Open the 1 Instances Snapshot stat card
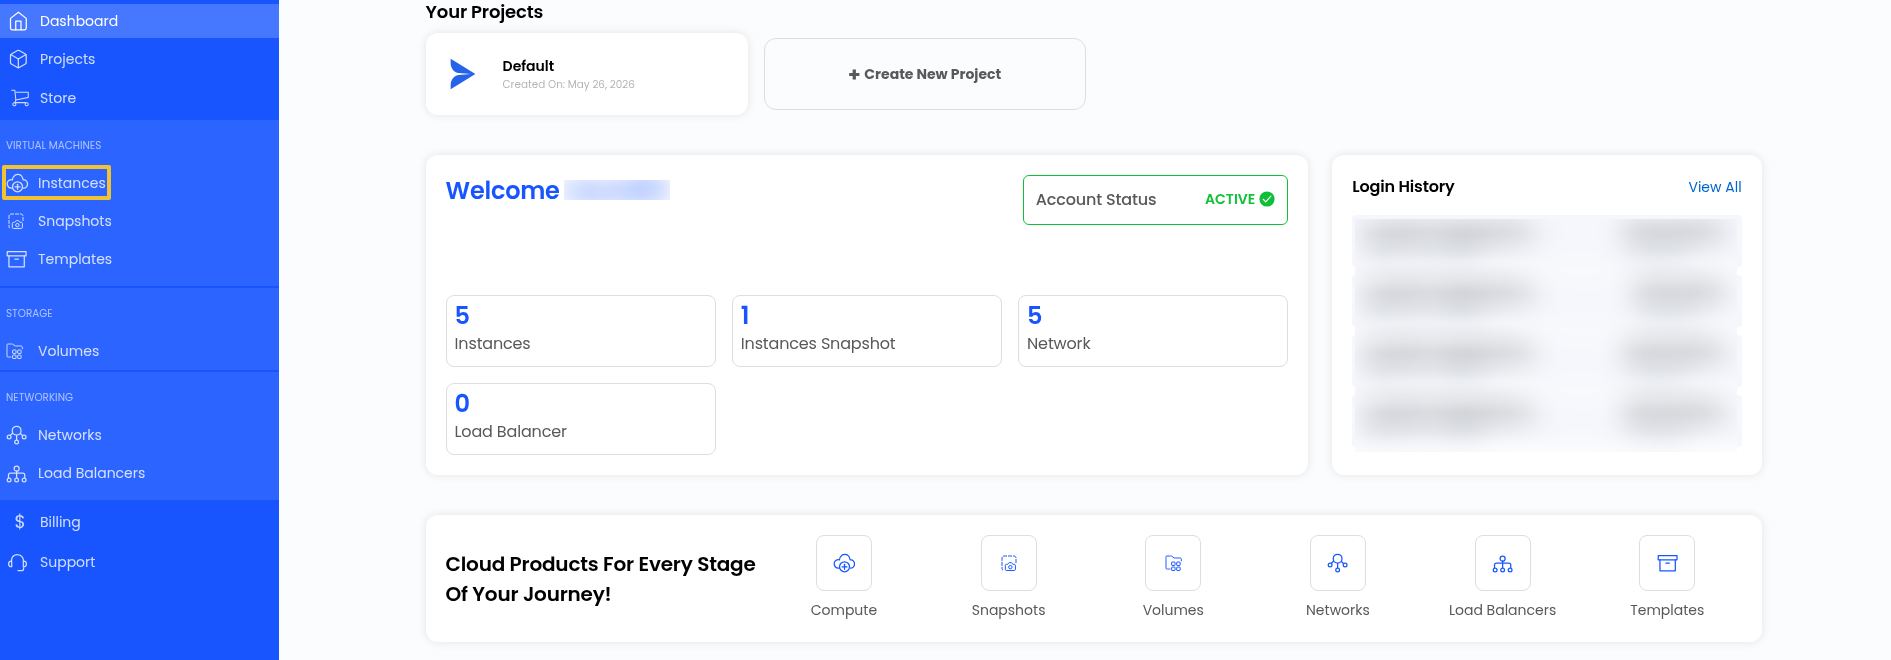The image size is (1891, 660). (867, 331)
